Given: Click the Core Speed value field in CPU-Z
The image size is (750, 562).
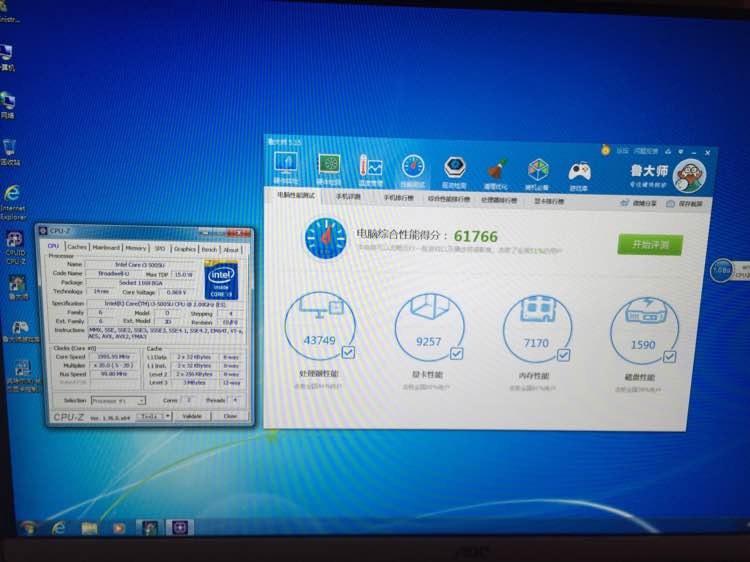Looking at the screenshot, I should pyautogui.click(x=114, y=356).
